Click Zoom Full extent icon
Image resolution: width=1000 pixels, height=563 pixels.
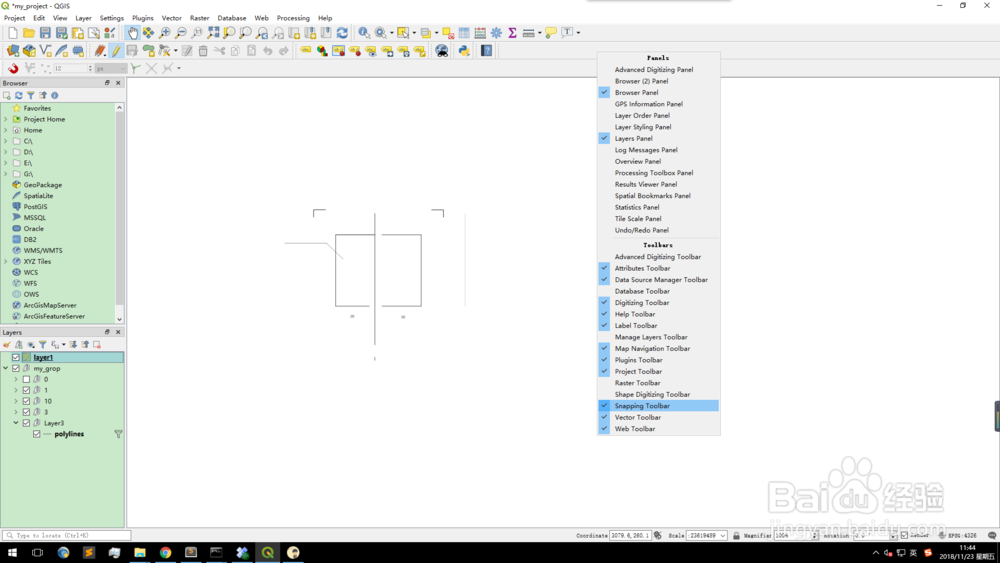pyautogui.click(x=213, y=33)
